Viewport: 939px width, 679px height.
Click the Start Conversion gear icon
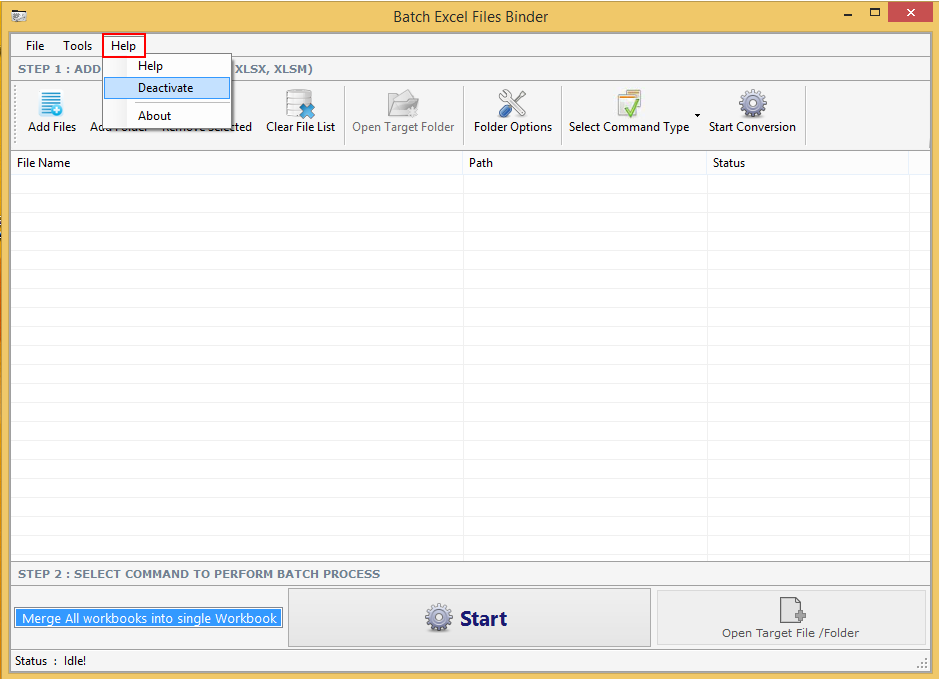[752, 104]
